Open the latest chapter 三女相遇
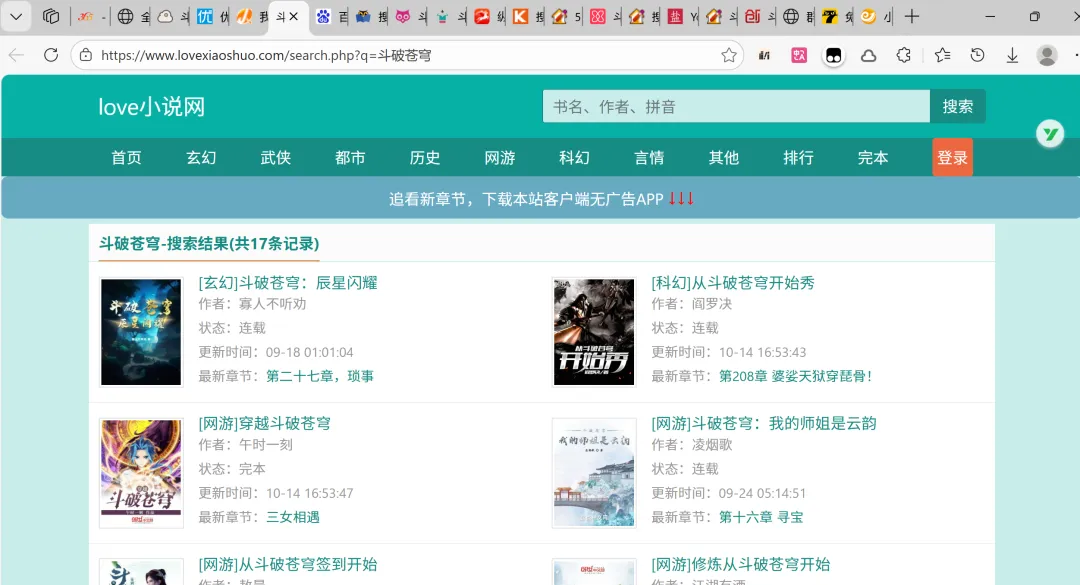This screenshot has height=585, width=1080. (x=293, y=517)
